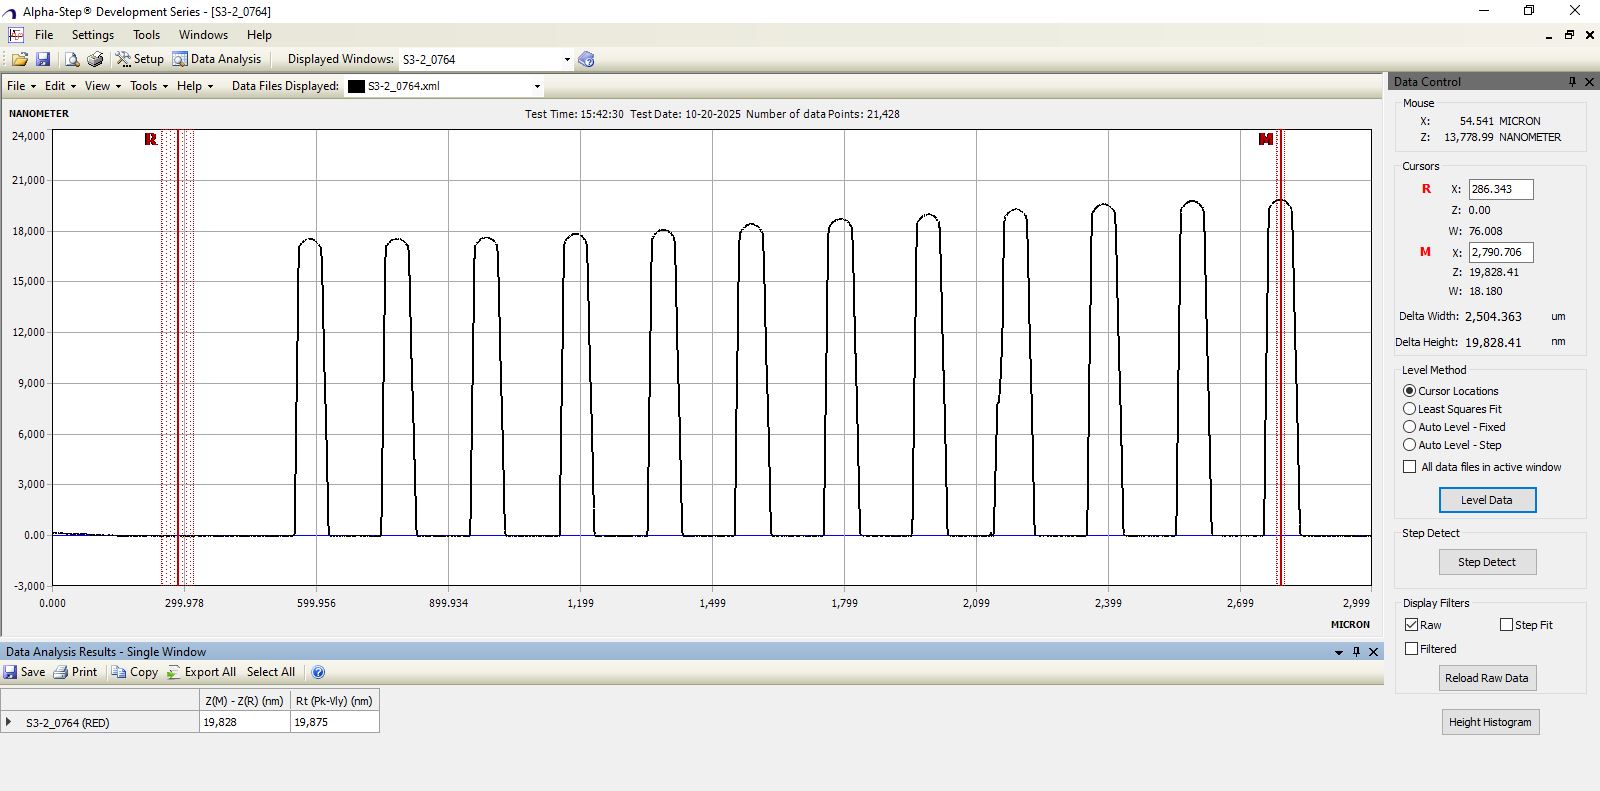Viewport: 1600px width, 791px height.
Task: Expand the S3-2_0764 (RED) results row
Action: 9,721
